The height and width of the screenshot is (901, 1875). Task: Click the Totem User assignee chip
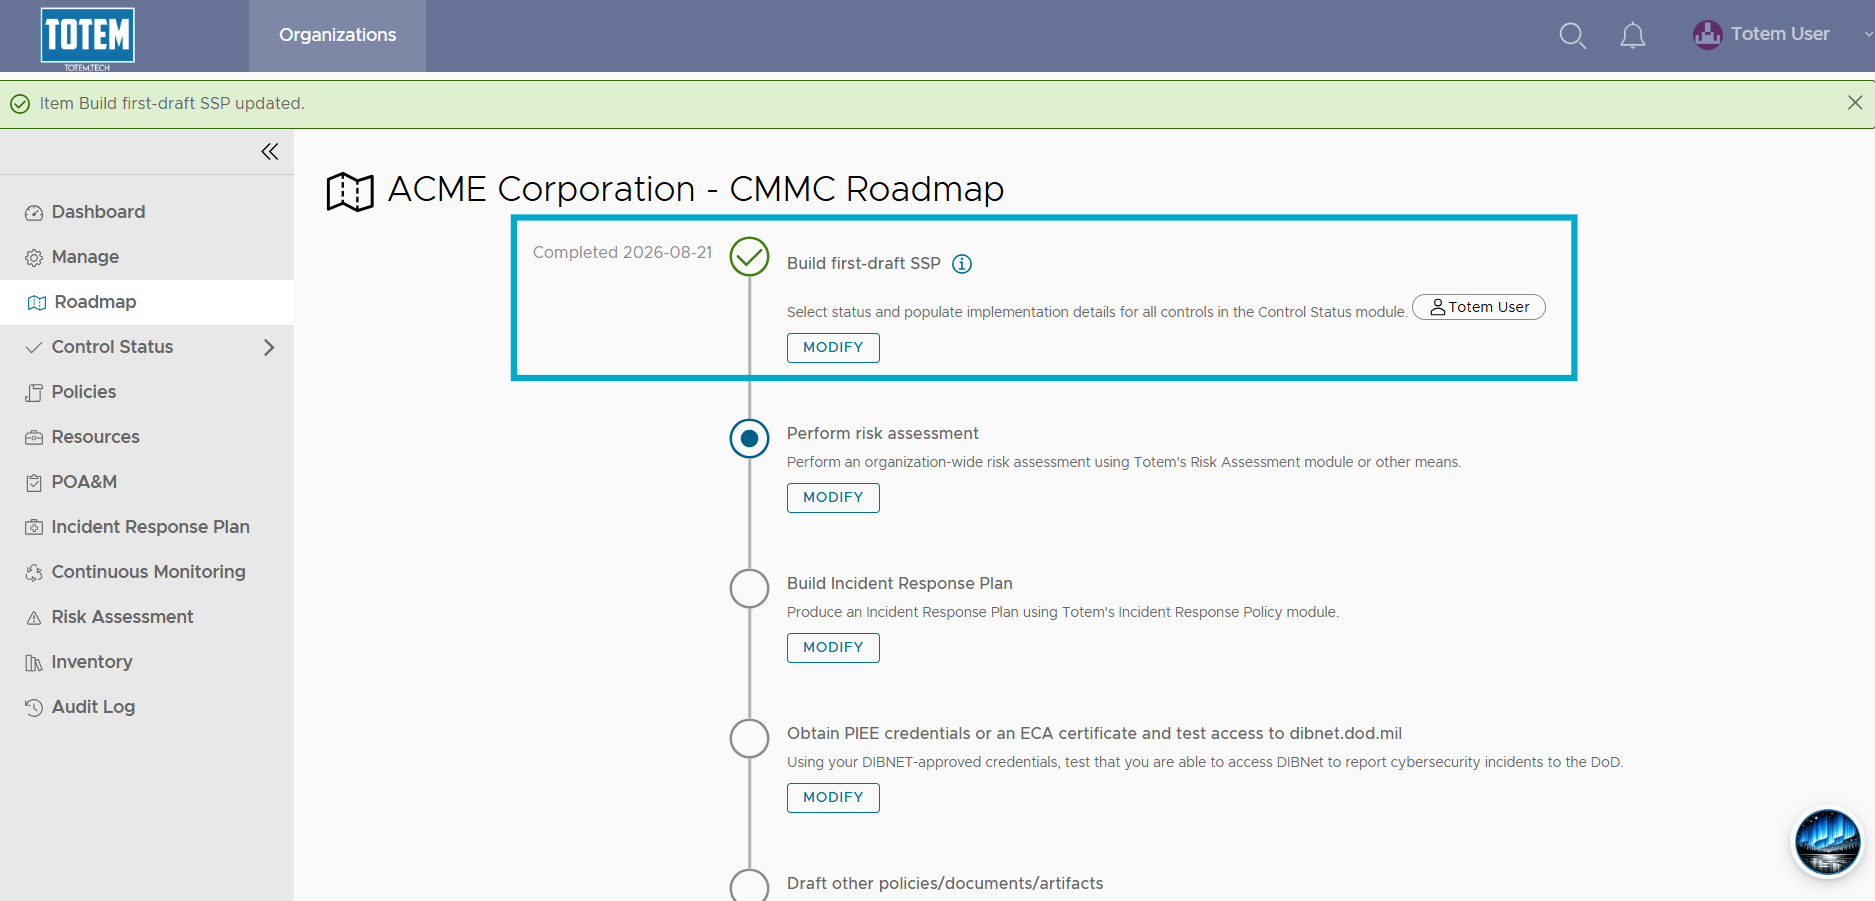tap(1479, 307)
